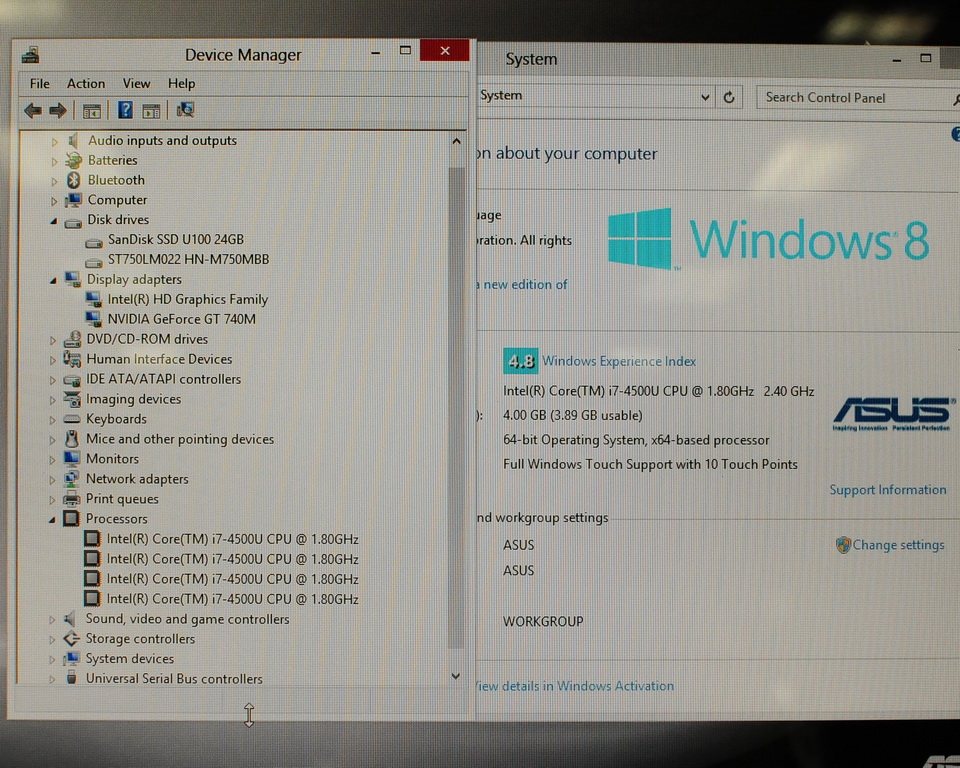
Task: Click the action pane toolbar icon
Action: point(151,111)
